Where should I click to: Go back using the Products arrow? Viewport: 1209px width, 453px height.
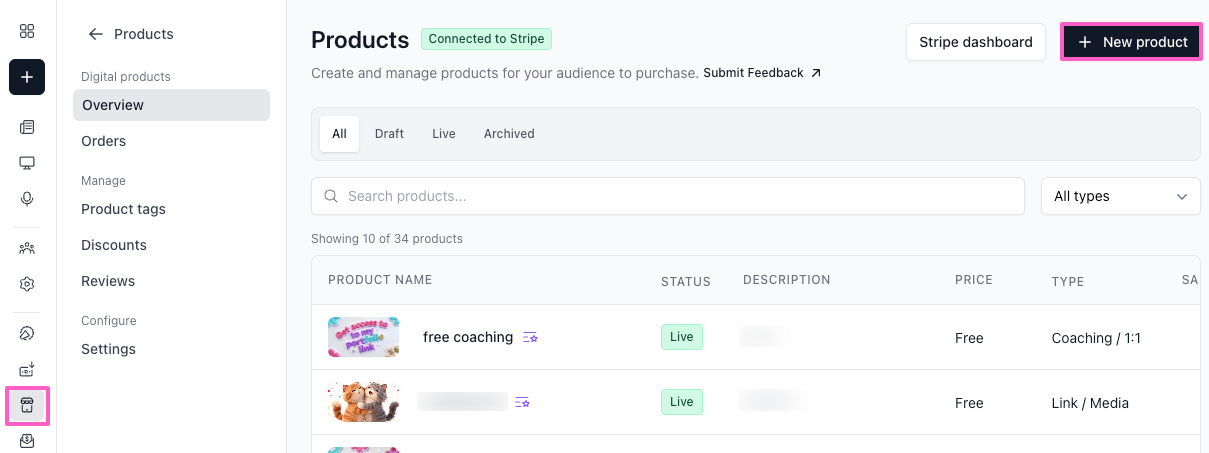click(x=96, y=34)
